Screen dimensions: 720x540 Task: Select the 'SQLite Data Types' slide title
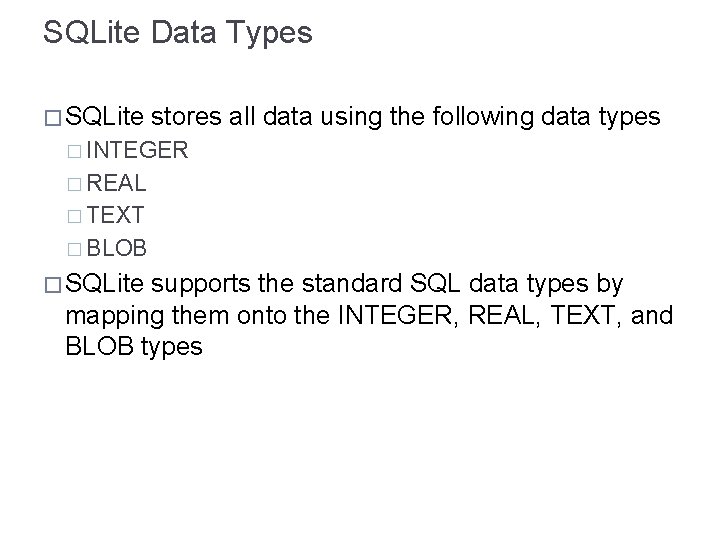(178, 33)
